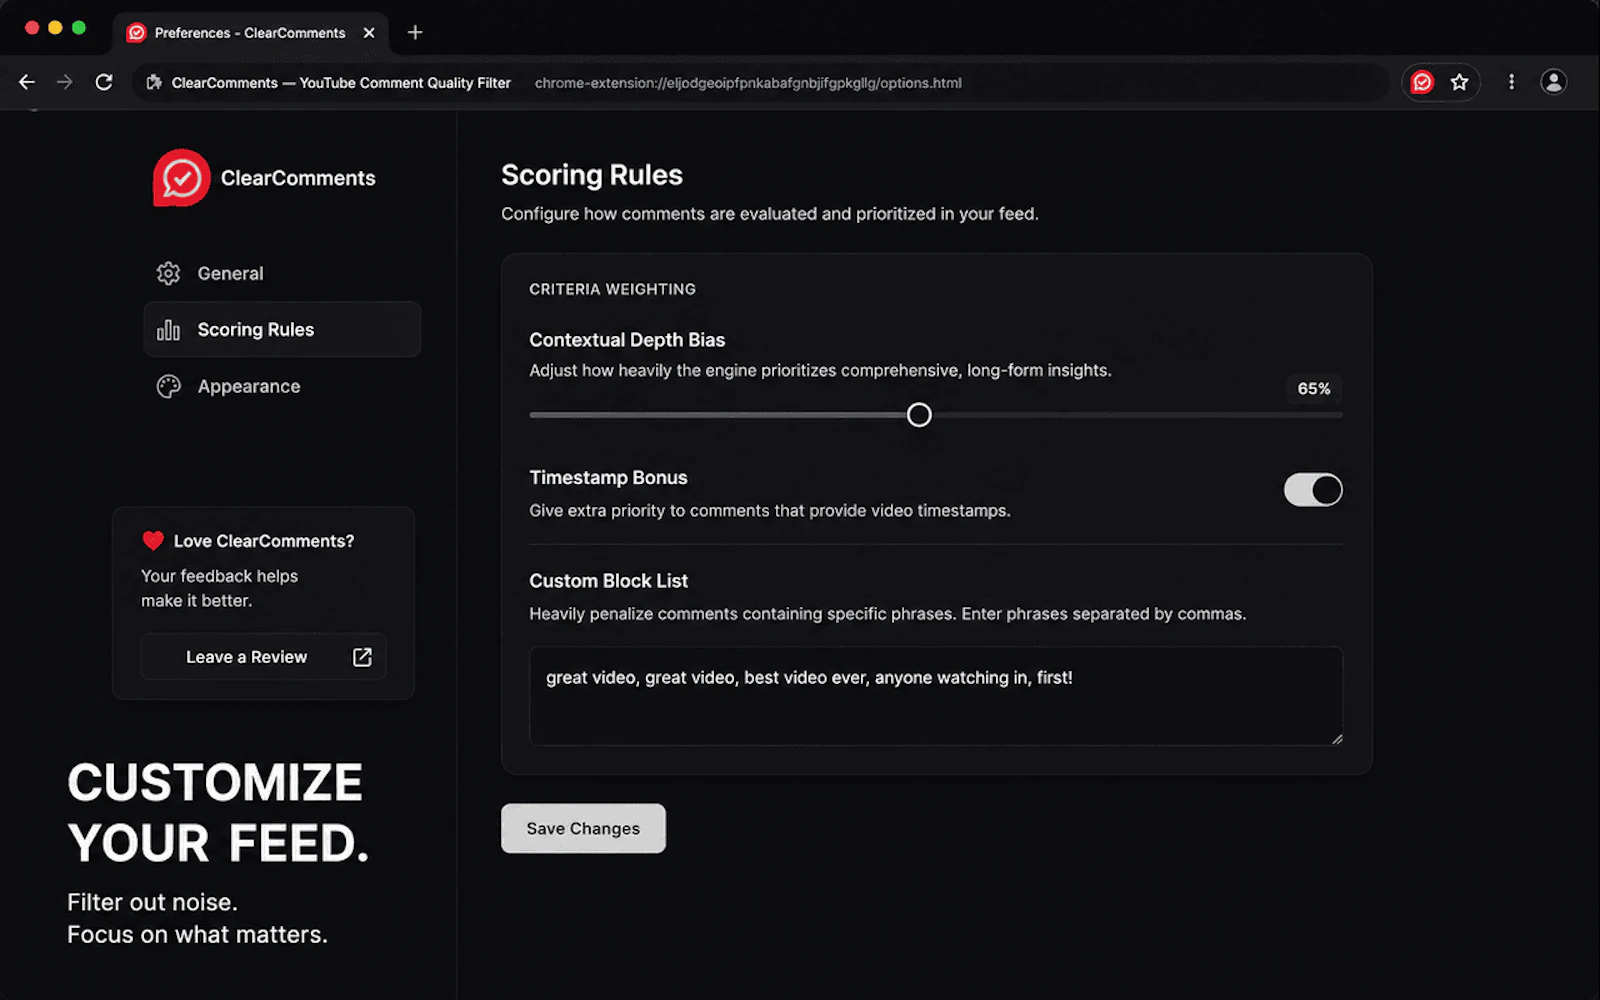Click the Save Changes button

click(583, 828)
